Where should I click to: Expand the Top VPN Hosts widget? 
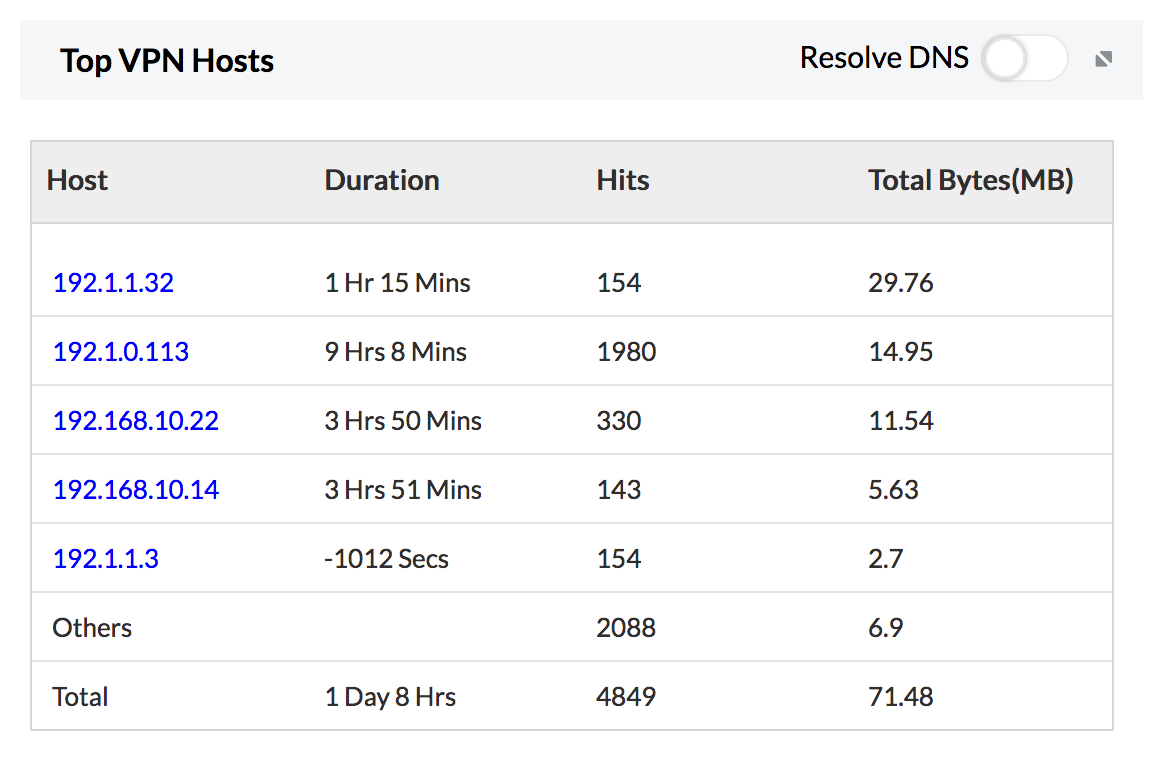pyautogui.click(x=1103, y=59)
